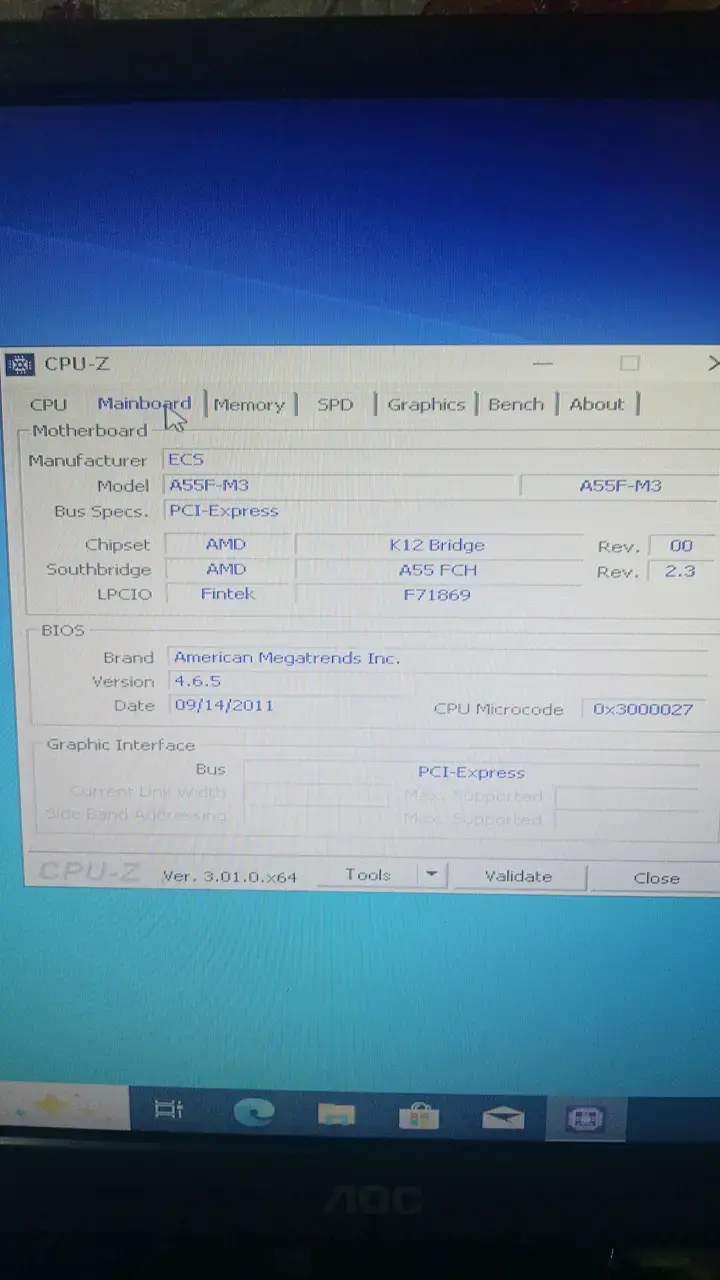
Task: Click the Close button at the bottom
Action: (656, 878)
